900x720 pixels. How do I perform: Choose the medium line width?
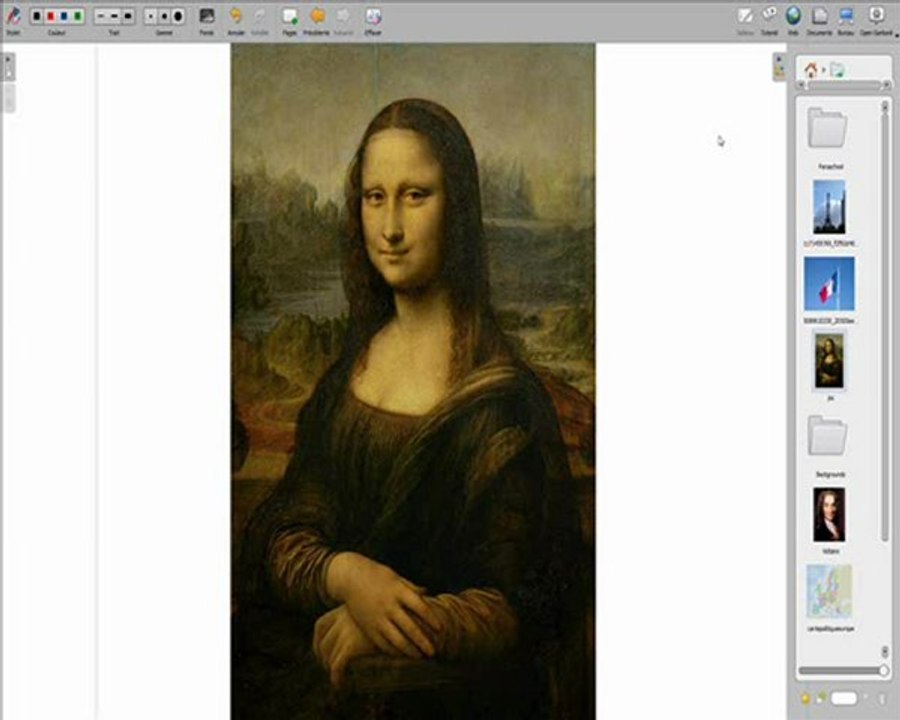click(114, 16)
